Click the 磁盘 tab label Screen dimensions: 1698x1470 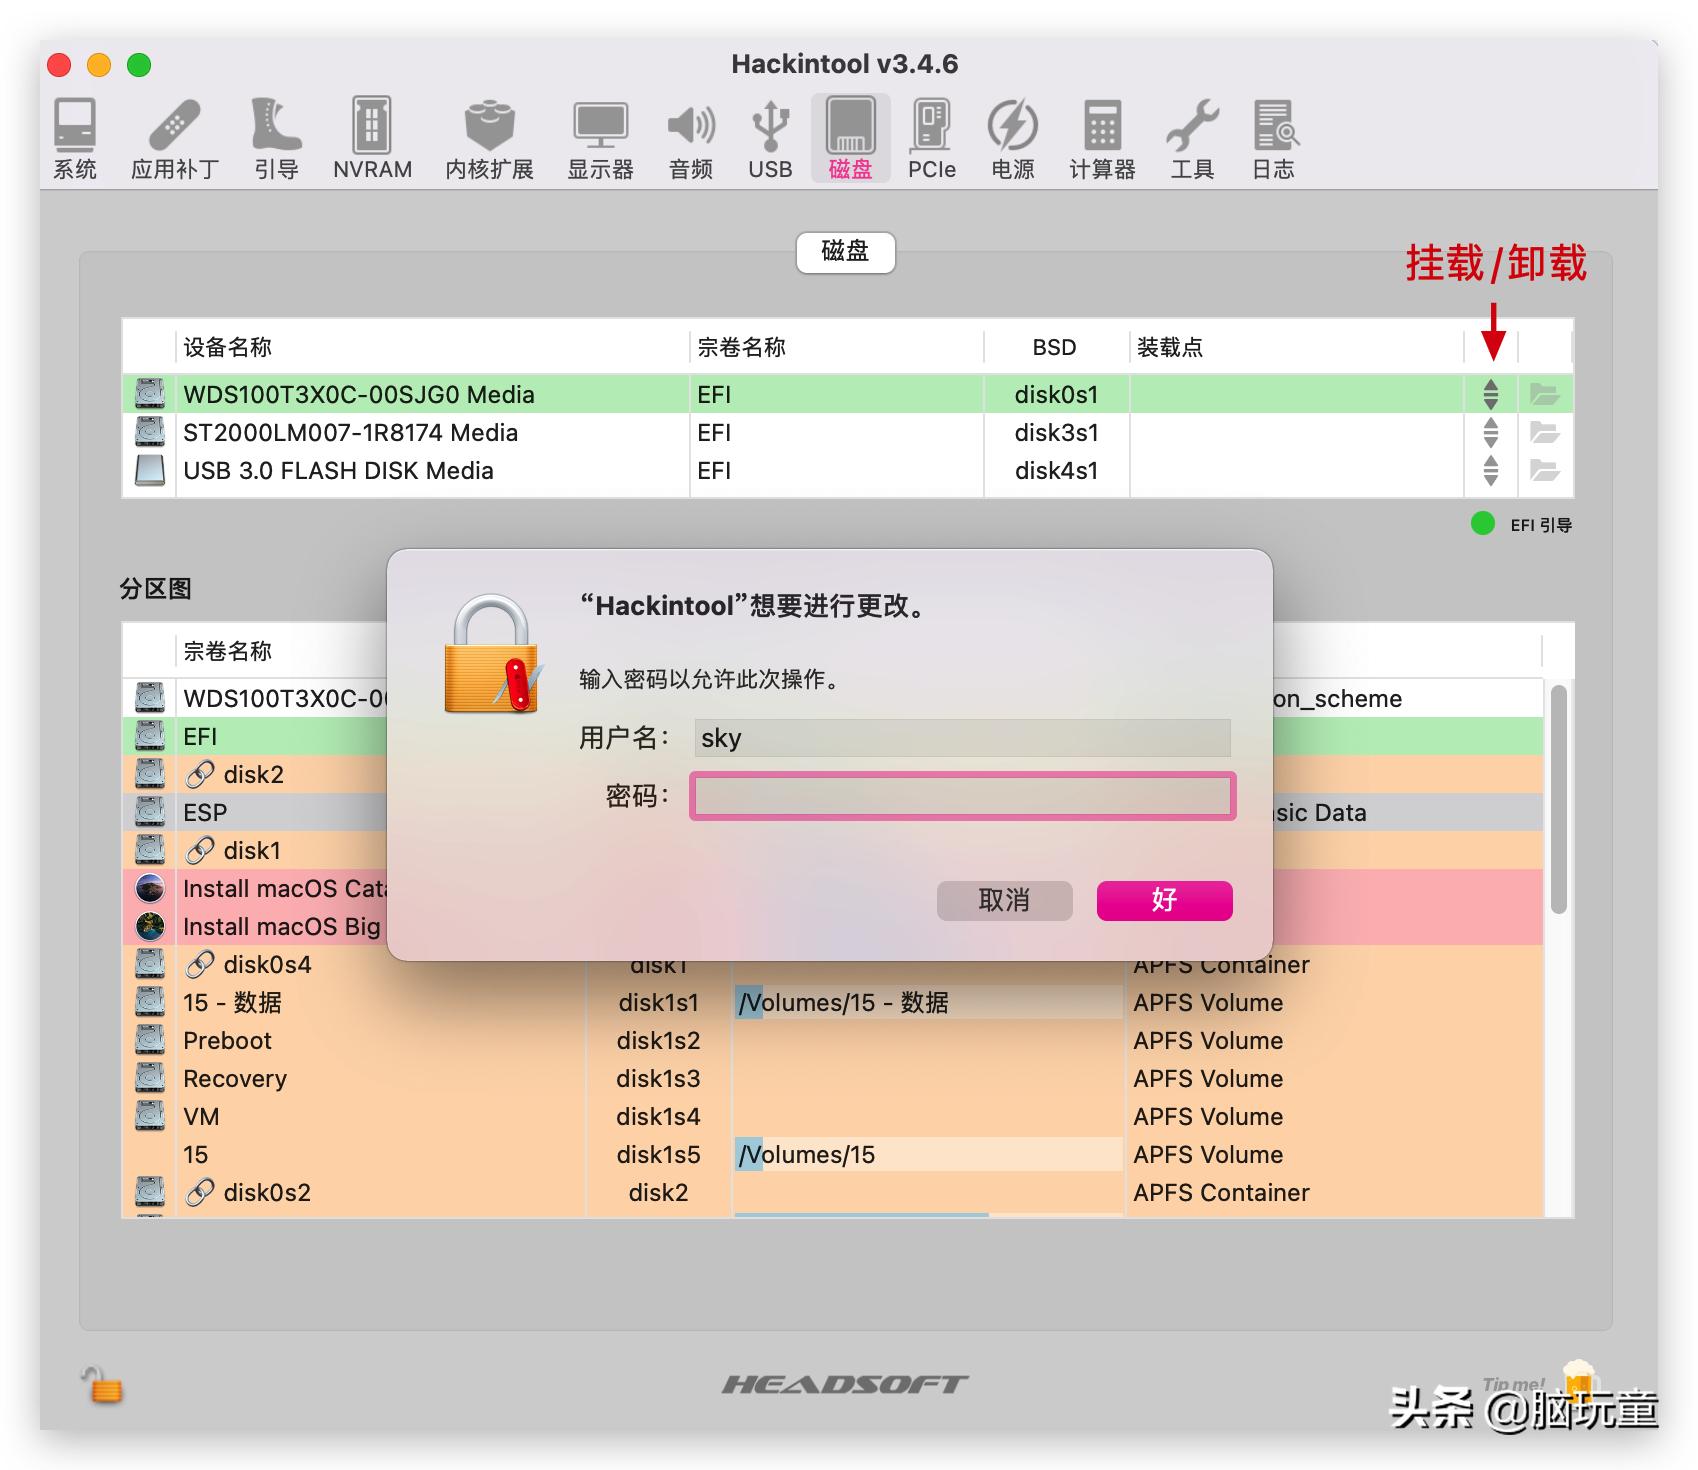(x=845, y=252)
